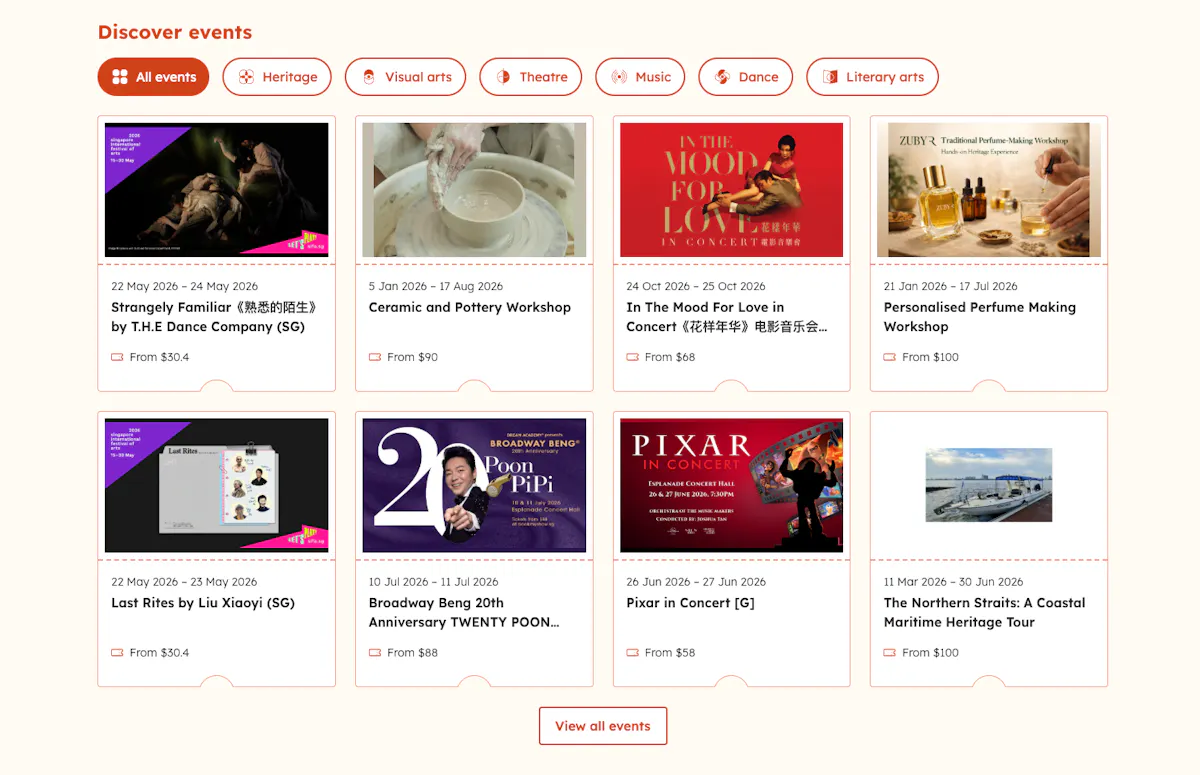The width and height of the screenshot is (1200, 775).
Task: Click the From $68 price text
Action: coord(670,357)
